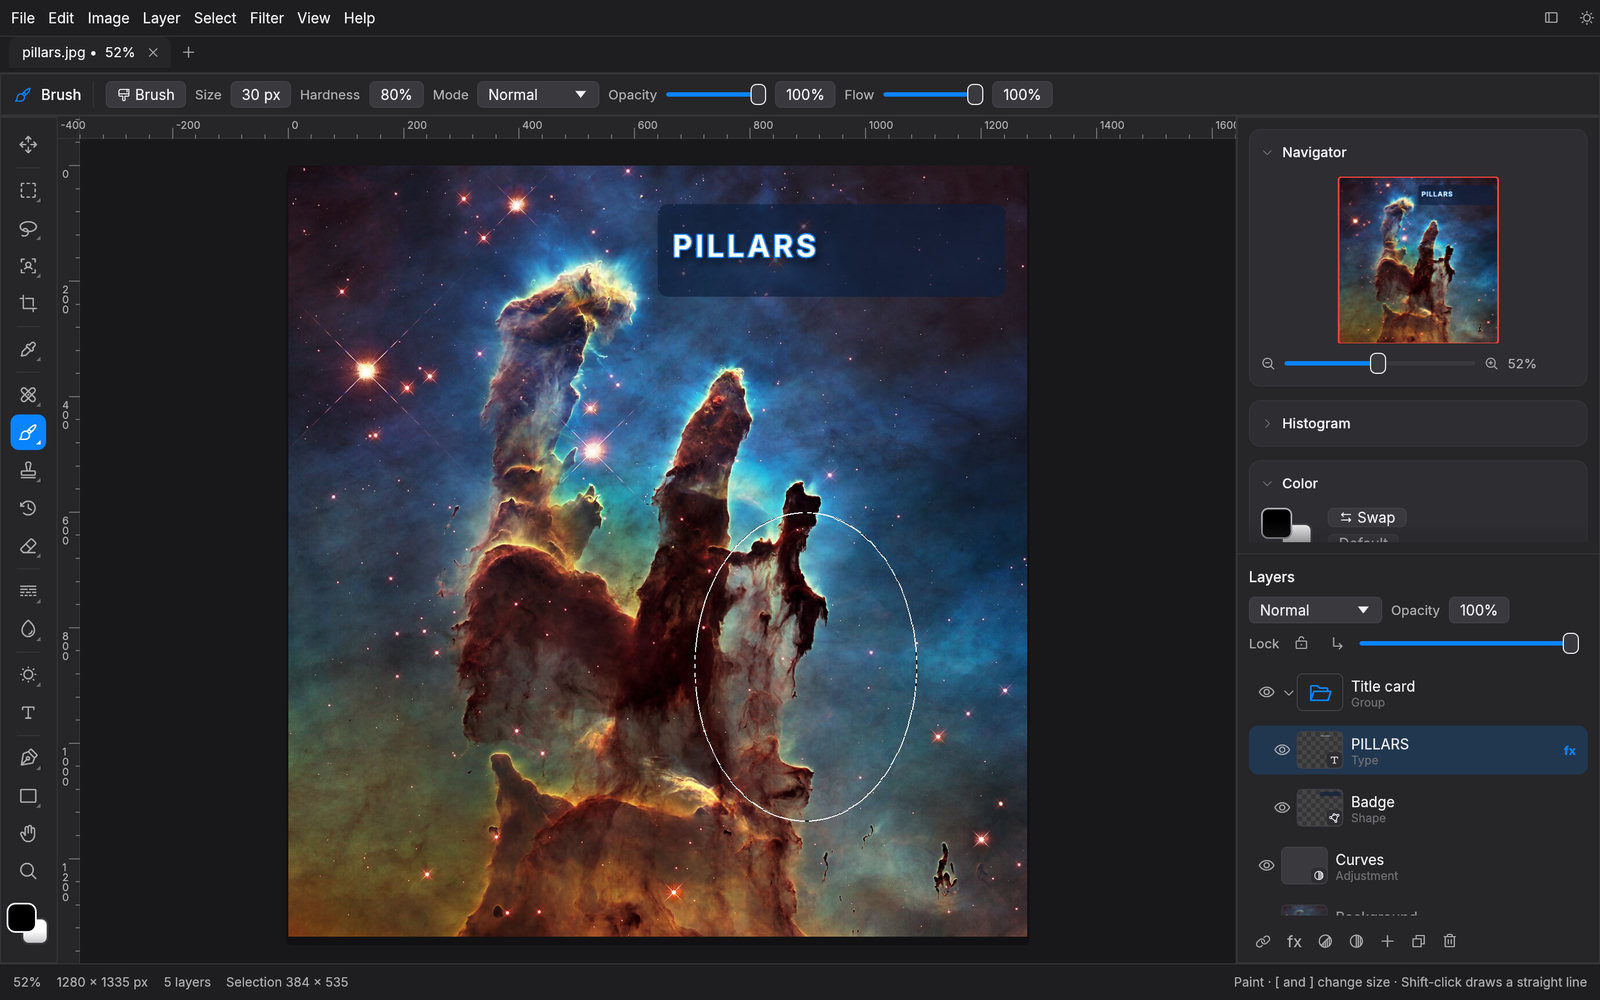
Task: Select the Lasso tool
Action: [28, 228]
